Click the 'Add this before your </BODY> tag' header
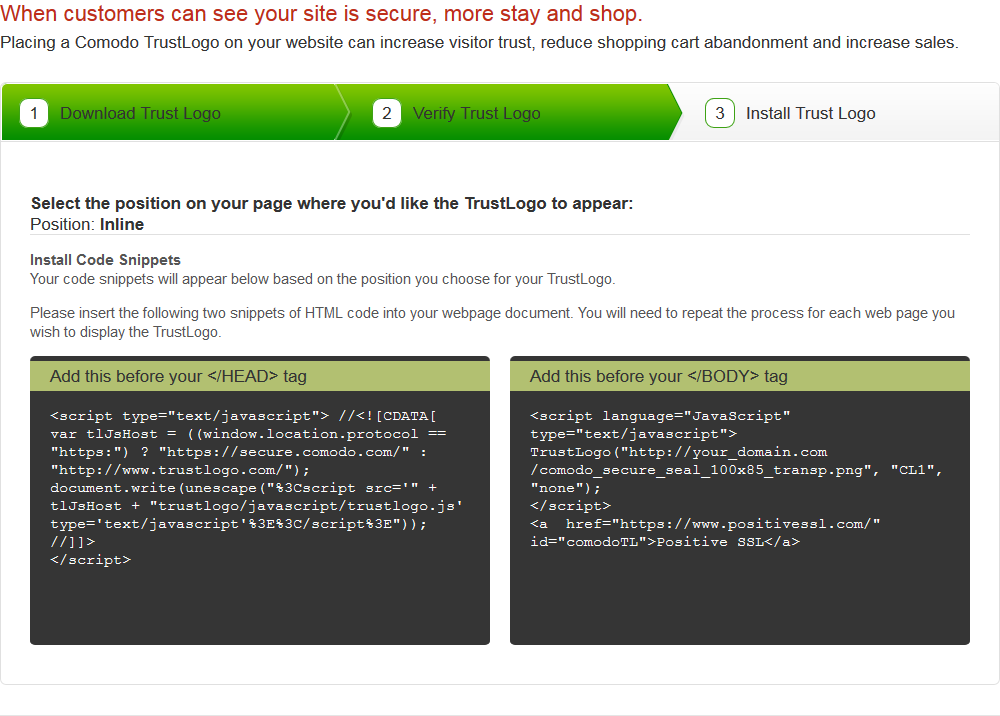1000x716 pixels. [658, 376]
